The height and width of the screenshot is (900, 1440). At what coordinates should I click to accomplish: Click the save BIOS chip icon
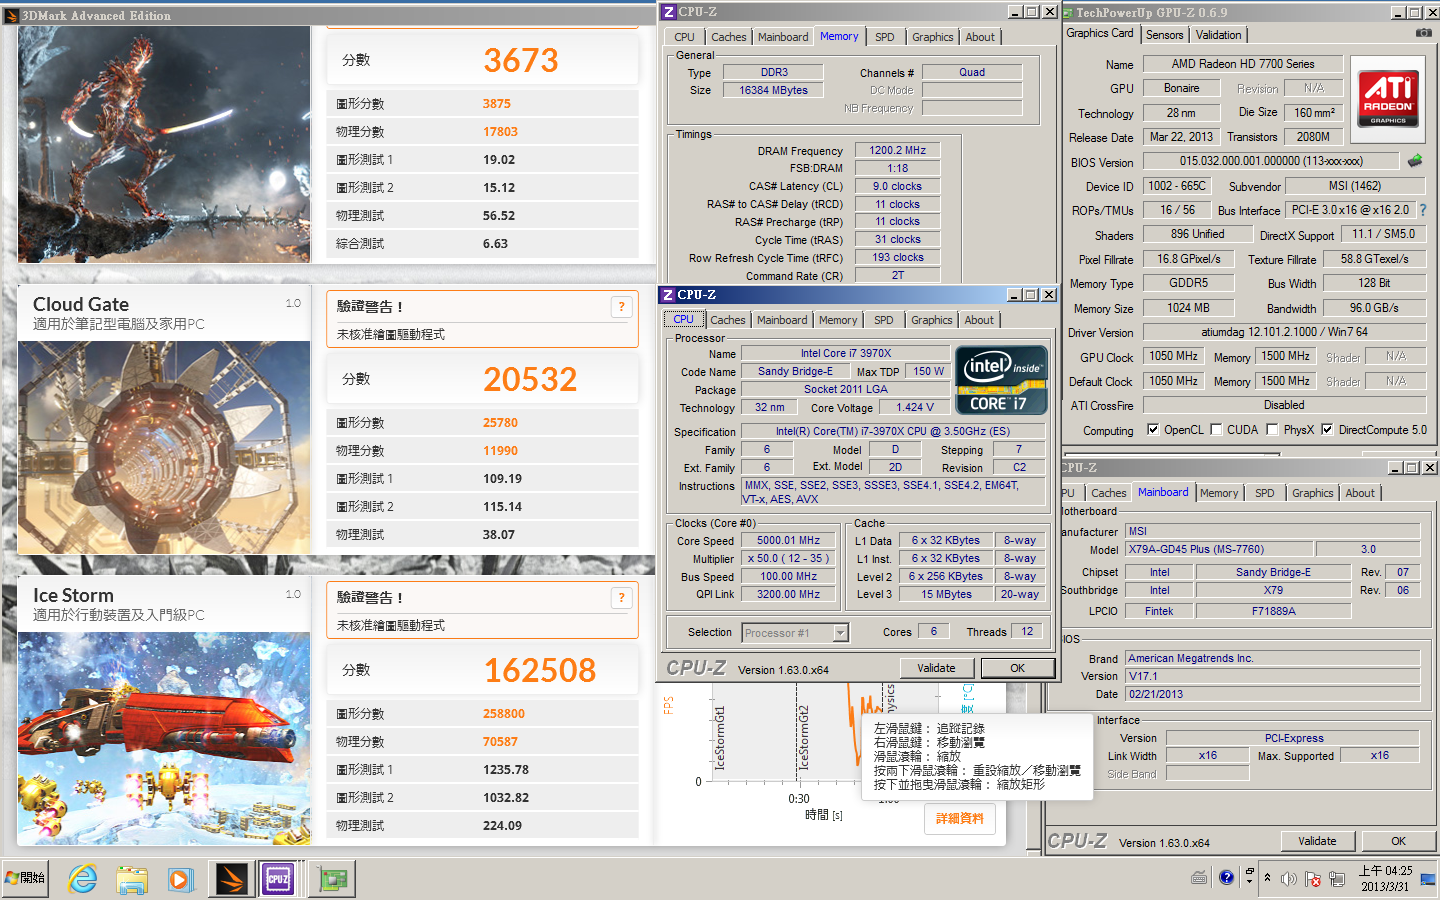(x=1415, y=160)
